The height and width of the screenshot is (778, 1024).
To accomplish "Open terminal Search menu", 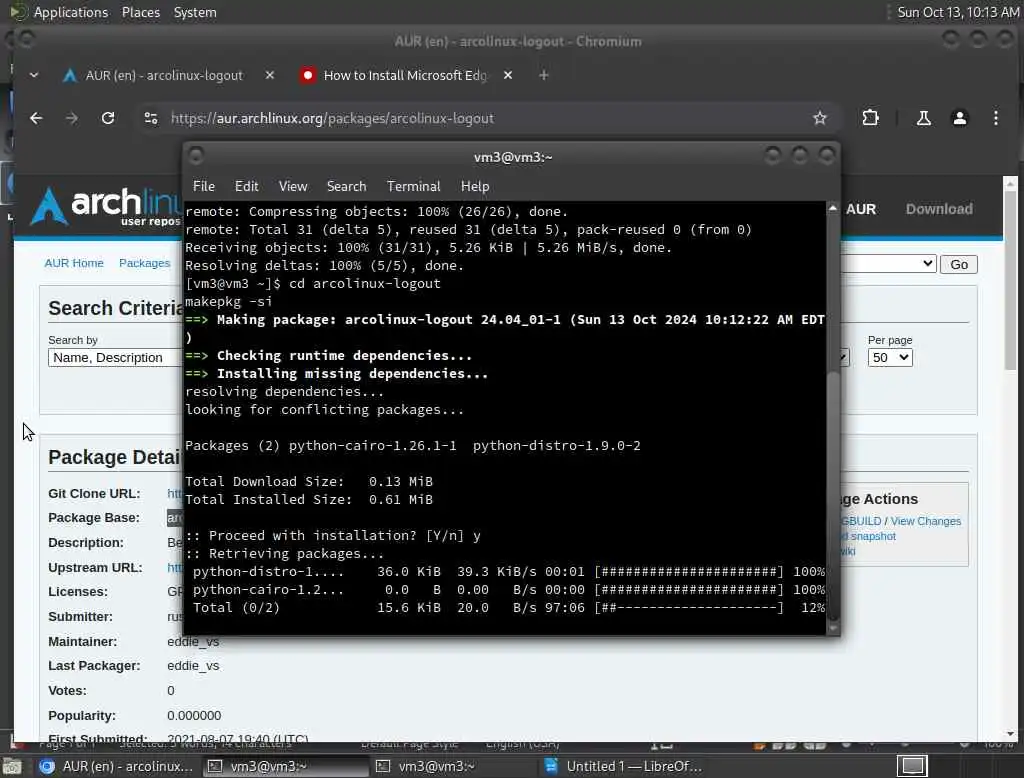I will click(x=346, y=186).
